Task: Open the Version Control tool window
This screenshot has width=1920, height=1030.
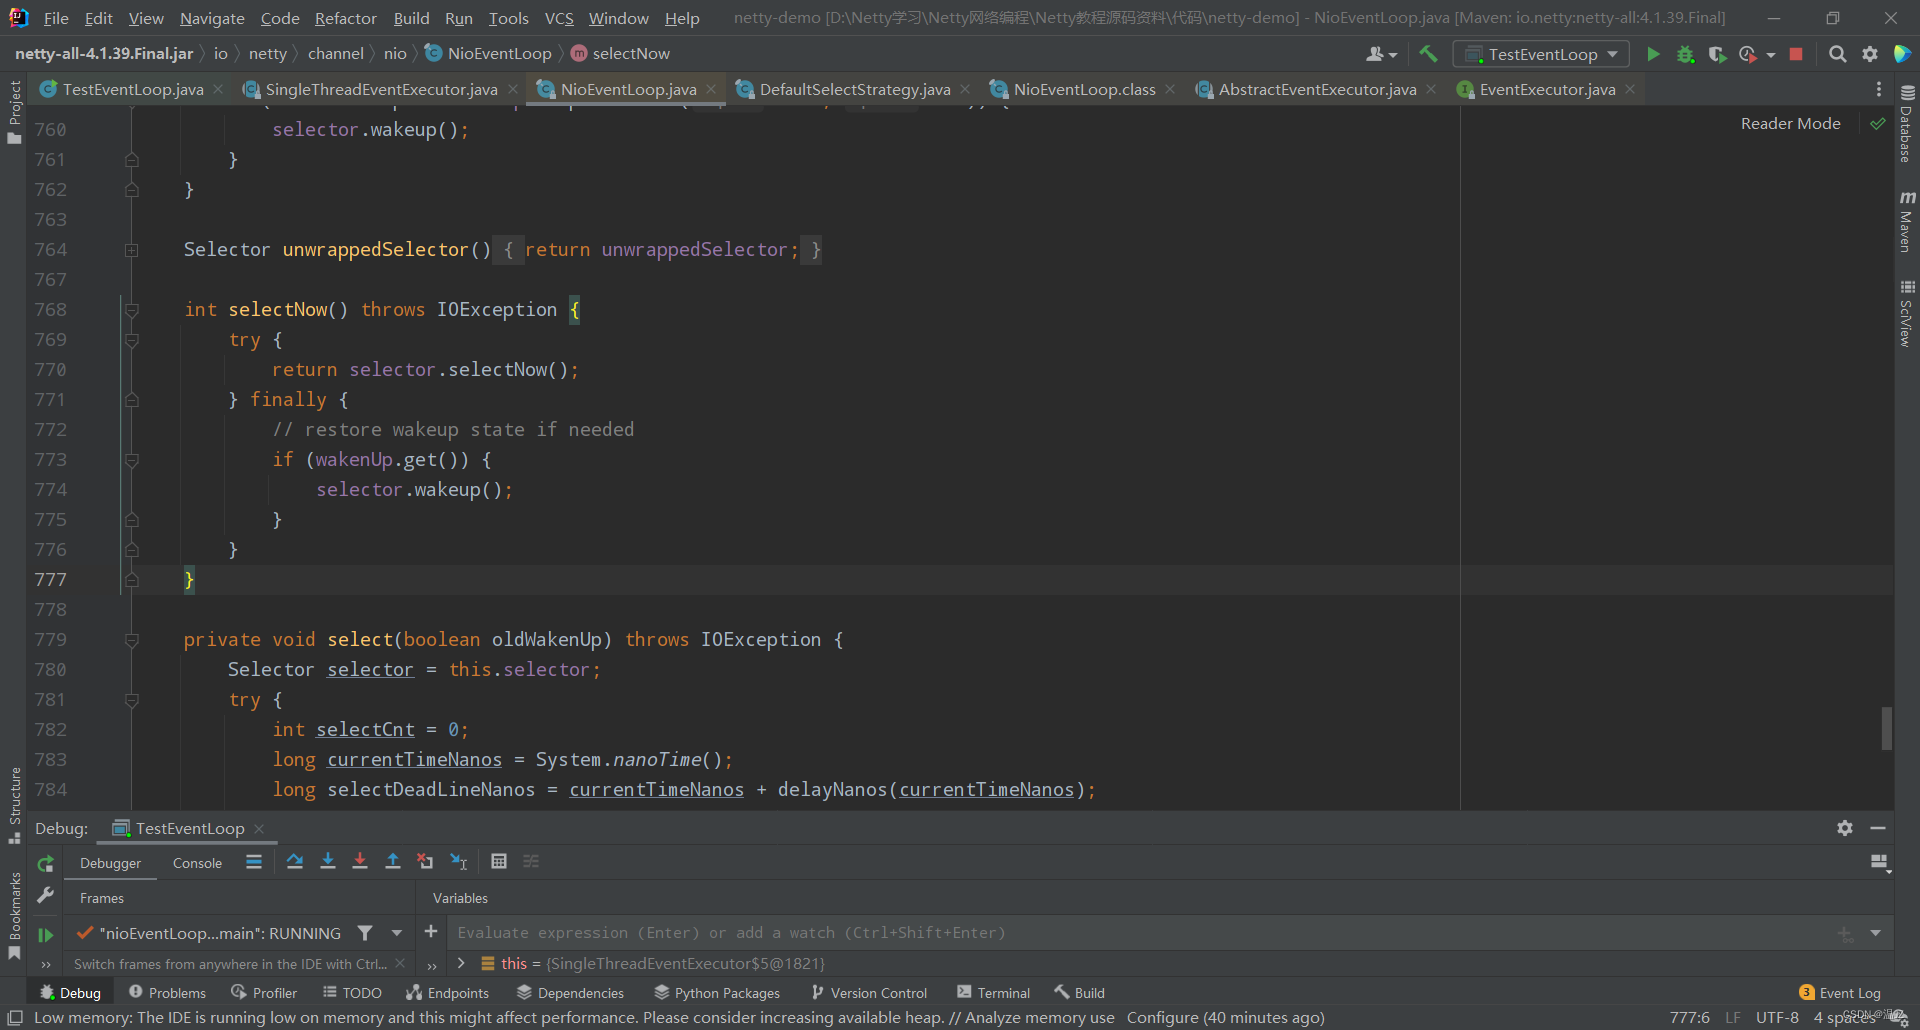Action: pos(869,993)
